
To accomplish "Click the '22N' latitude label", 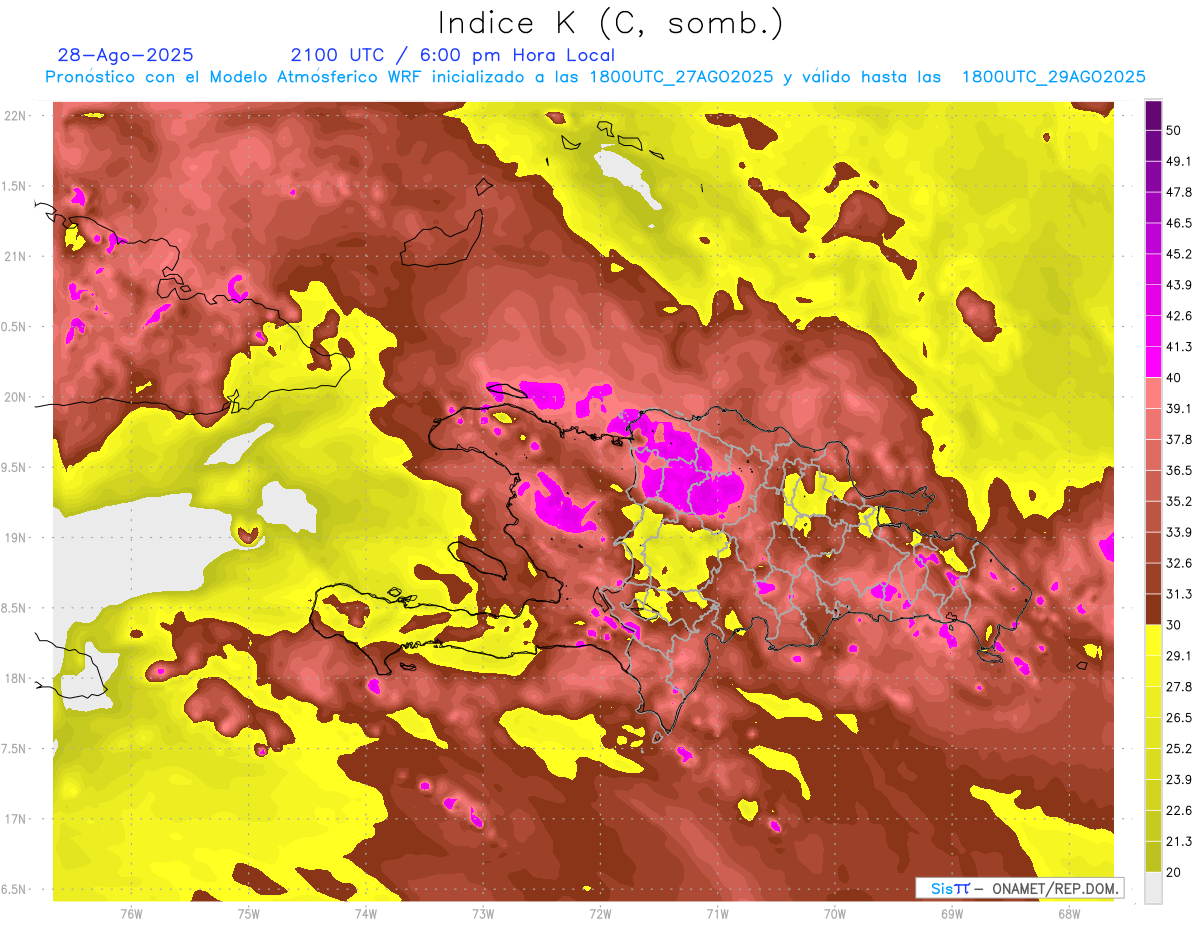I will 15,116.
